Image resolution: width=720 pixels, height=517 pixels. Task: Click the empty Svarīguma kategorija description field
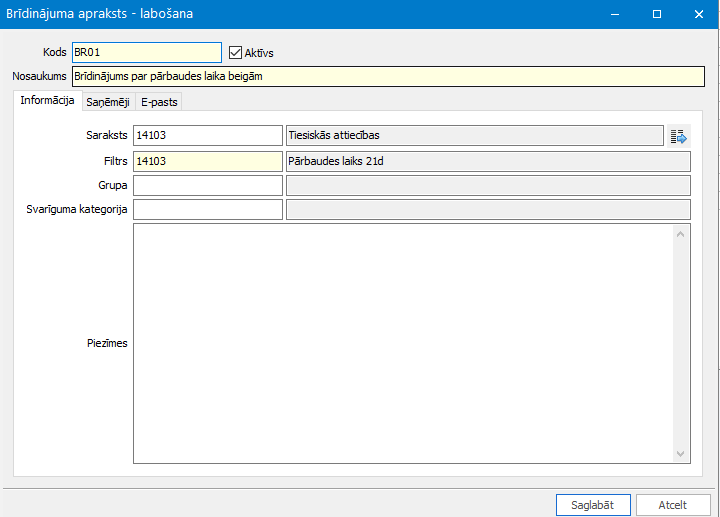click(x=488, y=209)
